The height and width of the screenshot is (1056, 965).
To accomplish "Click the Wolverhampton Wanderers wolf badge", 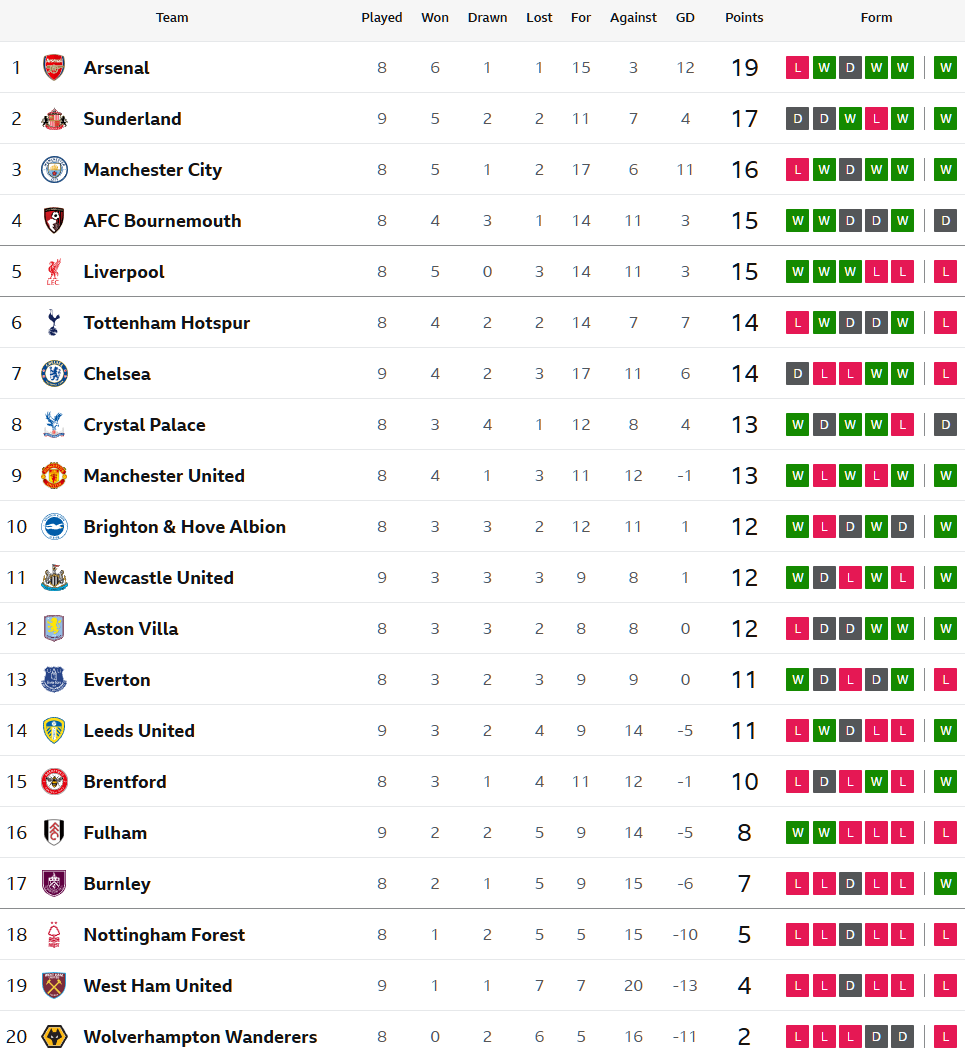I will pos(54,1037).
